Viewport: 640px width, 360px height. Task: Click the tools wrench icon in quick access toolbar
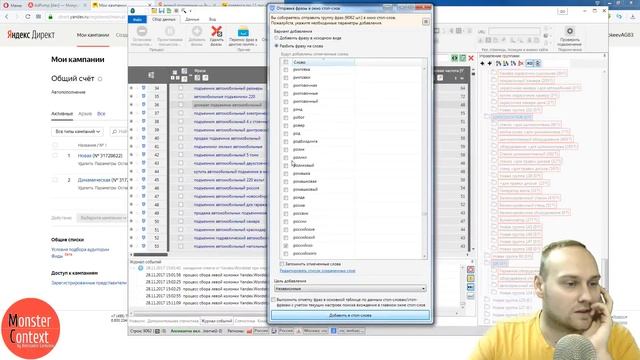coord(184,11)
